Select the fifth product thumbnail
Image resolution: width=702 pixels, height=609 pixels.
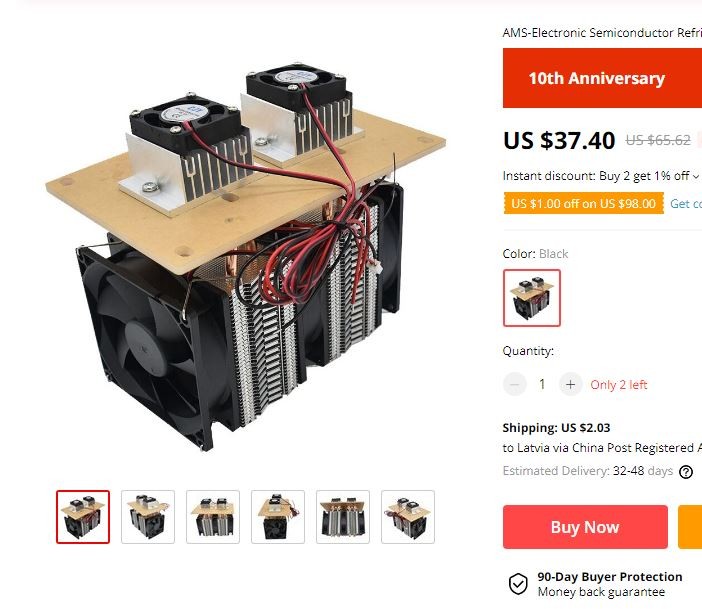pyautogui.click(x=343, y=517)
